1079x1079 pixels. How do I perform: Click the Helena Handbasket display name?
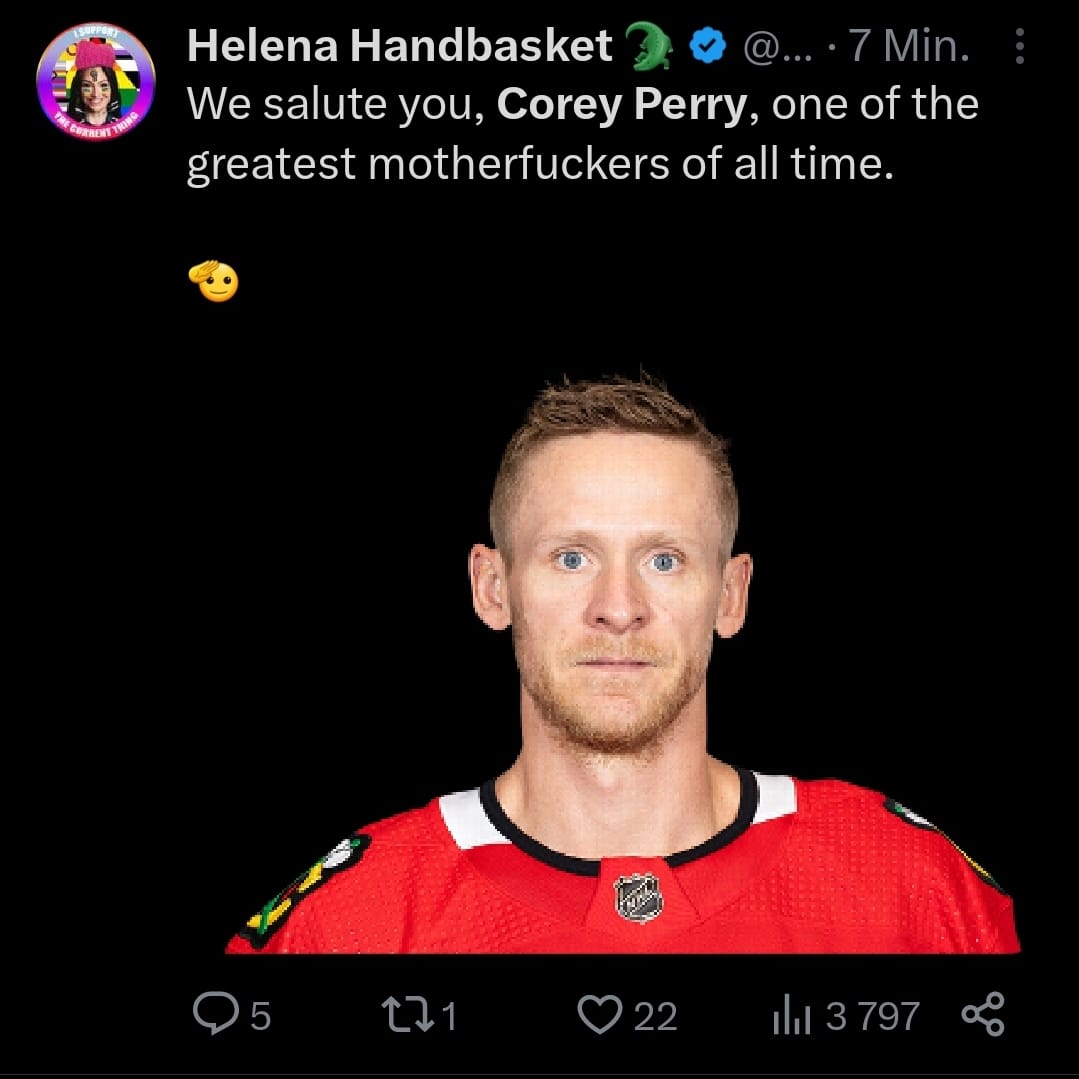point(399,47)
